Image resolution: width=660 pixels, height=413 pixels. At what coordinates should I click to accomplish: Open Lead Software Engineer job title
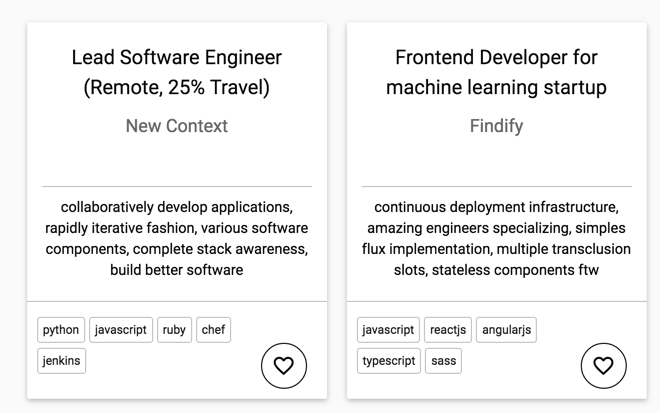click(177, 72)
